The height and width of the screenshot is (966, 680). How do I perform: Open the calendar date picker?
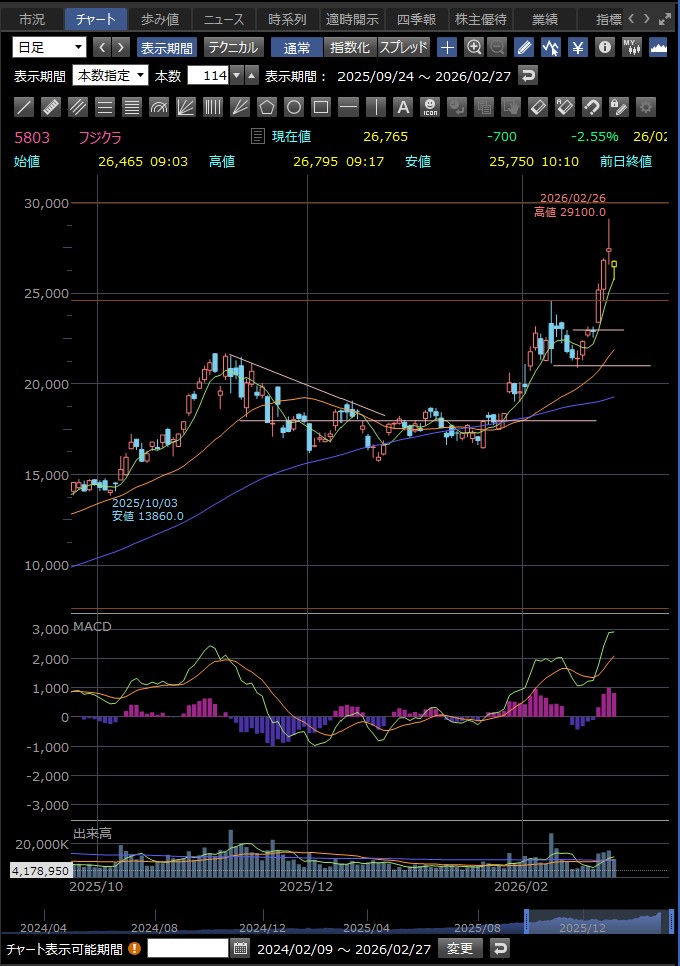pyautogui.click(x=240, y=948)
